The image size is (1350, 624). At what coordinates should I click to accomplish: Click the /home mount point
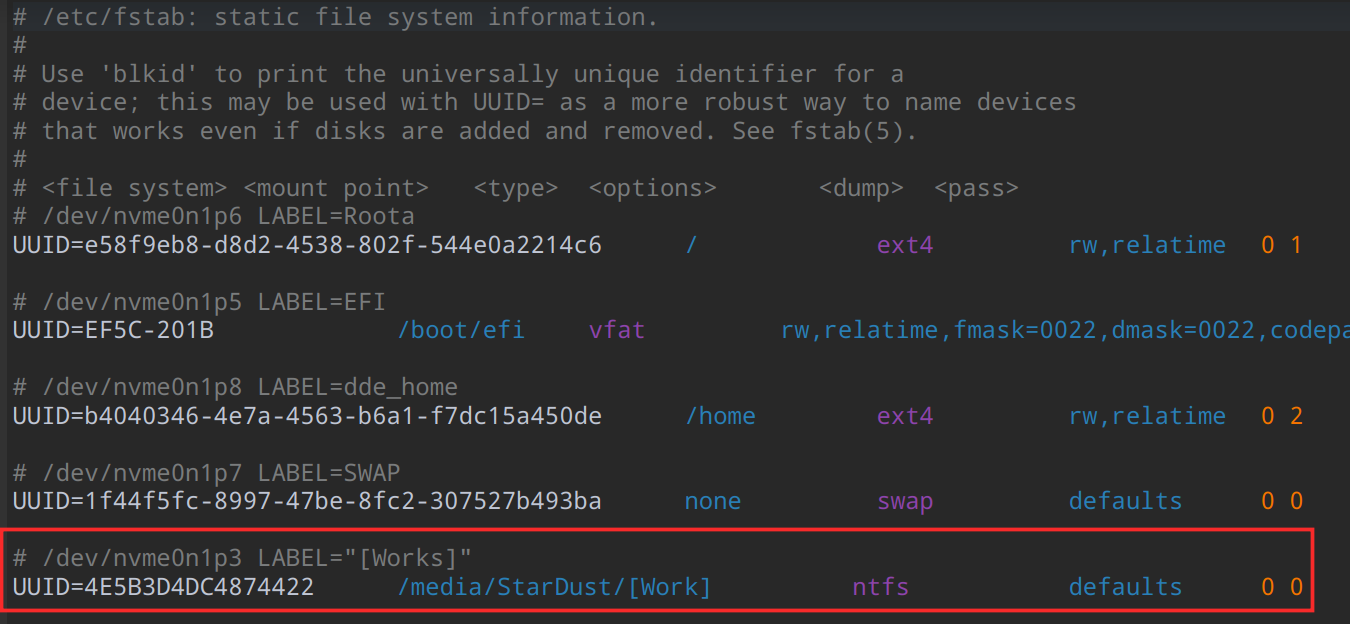(720, 416)
